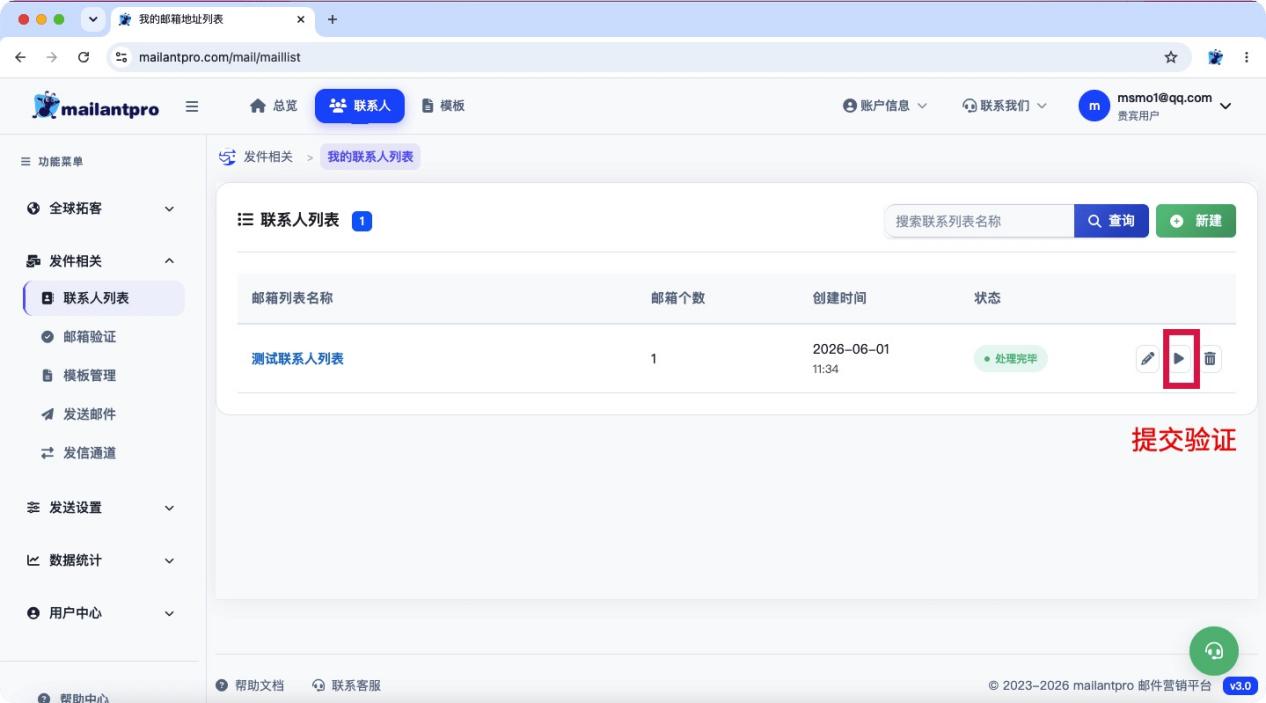Click the 创建时间 column header
Screen dimensions: 1266x703
(840, 298)
